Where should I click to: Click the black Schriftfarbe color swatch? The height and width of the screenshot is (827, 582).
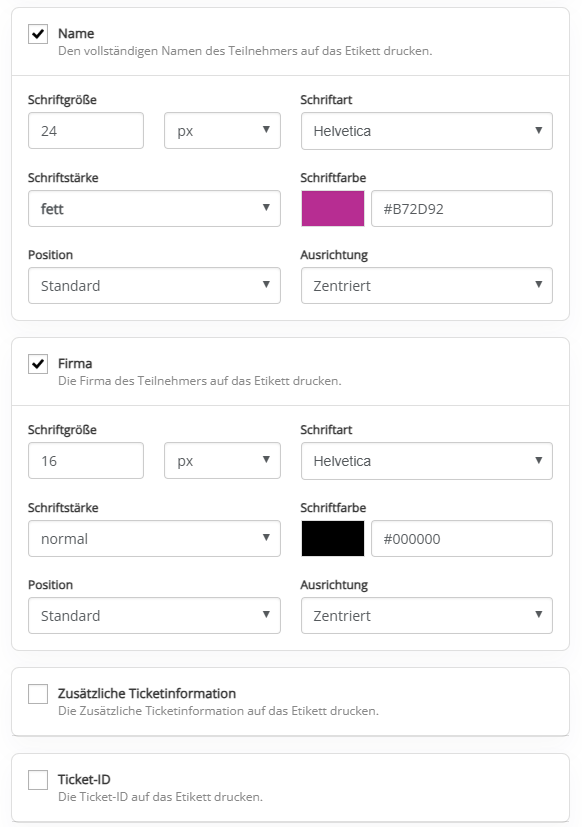click(333, 538)
